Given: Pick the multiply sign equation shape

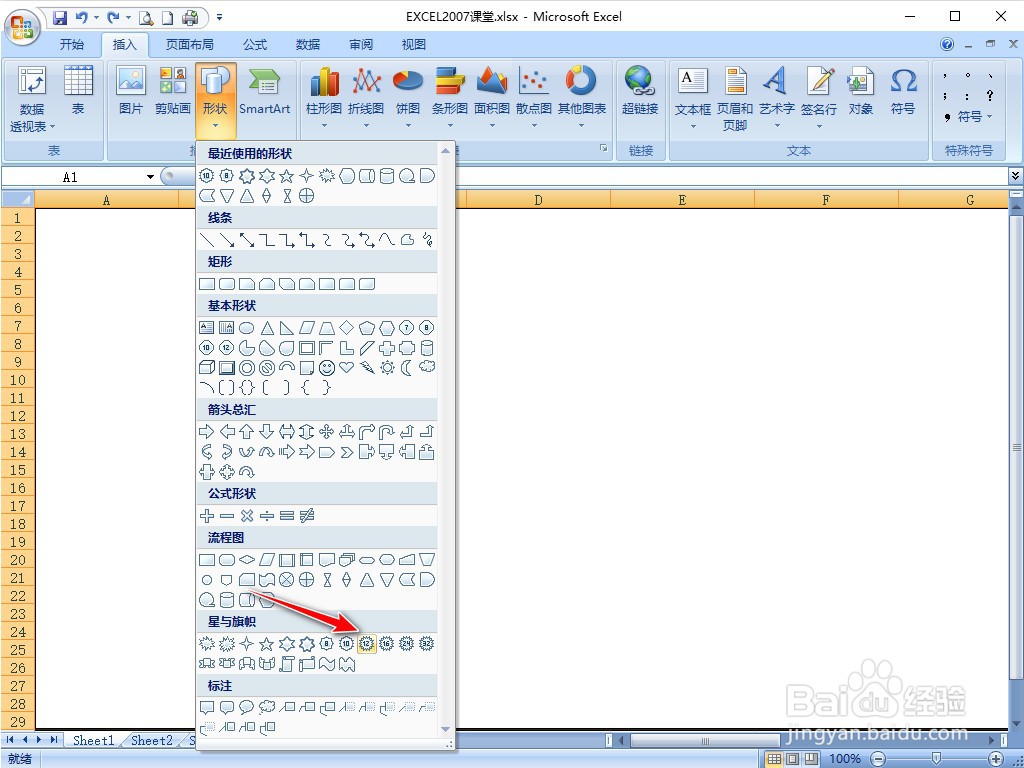Looking at the screenshot, I should tap(246, 516).
